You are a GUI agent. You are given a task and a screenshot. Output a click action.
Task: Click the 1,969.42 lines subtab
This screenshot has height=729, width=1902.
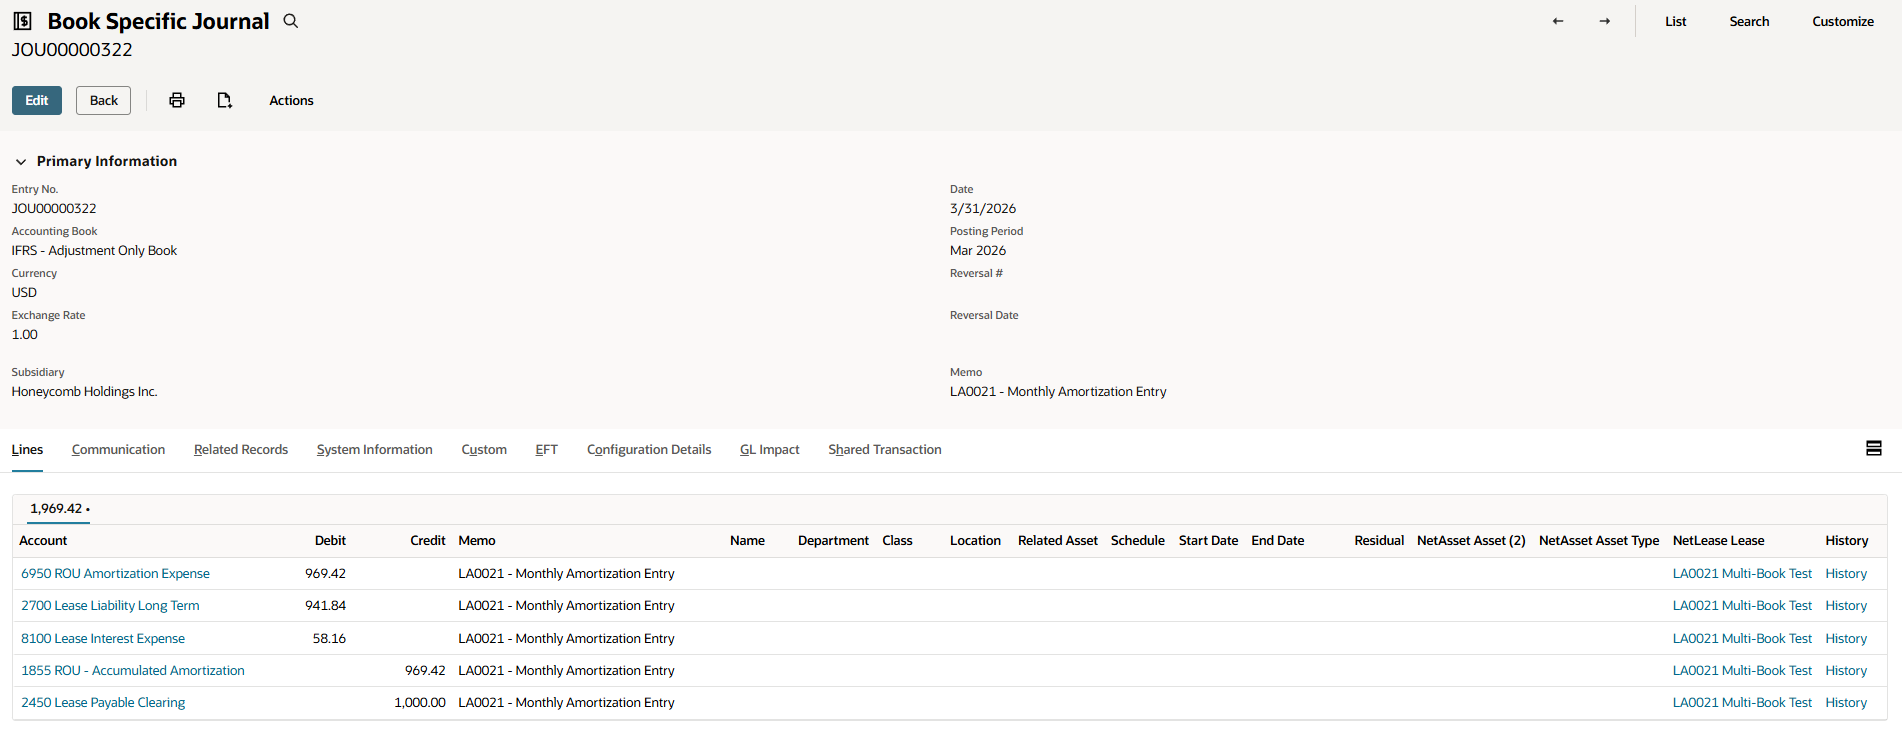tap(59, 509)
